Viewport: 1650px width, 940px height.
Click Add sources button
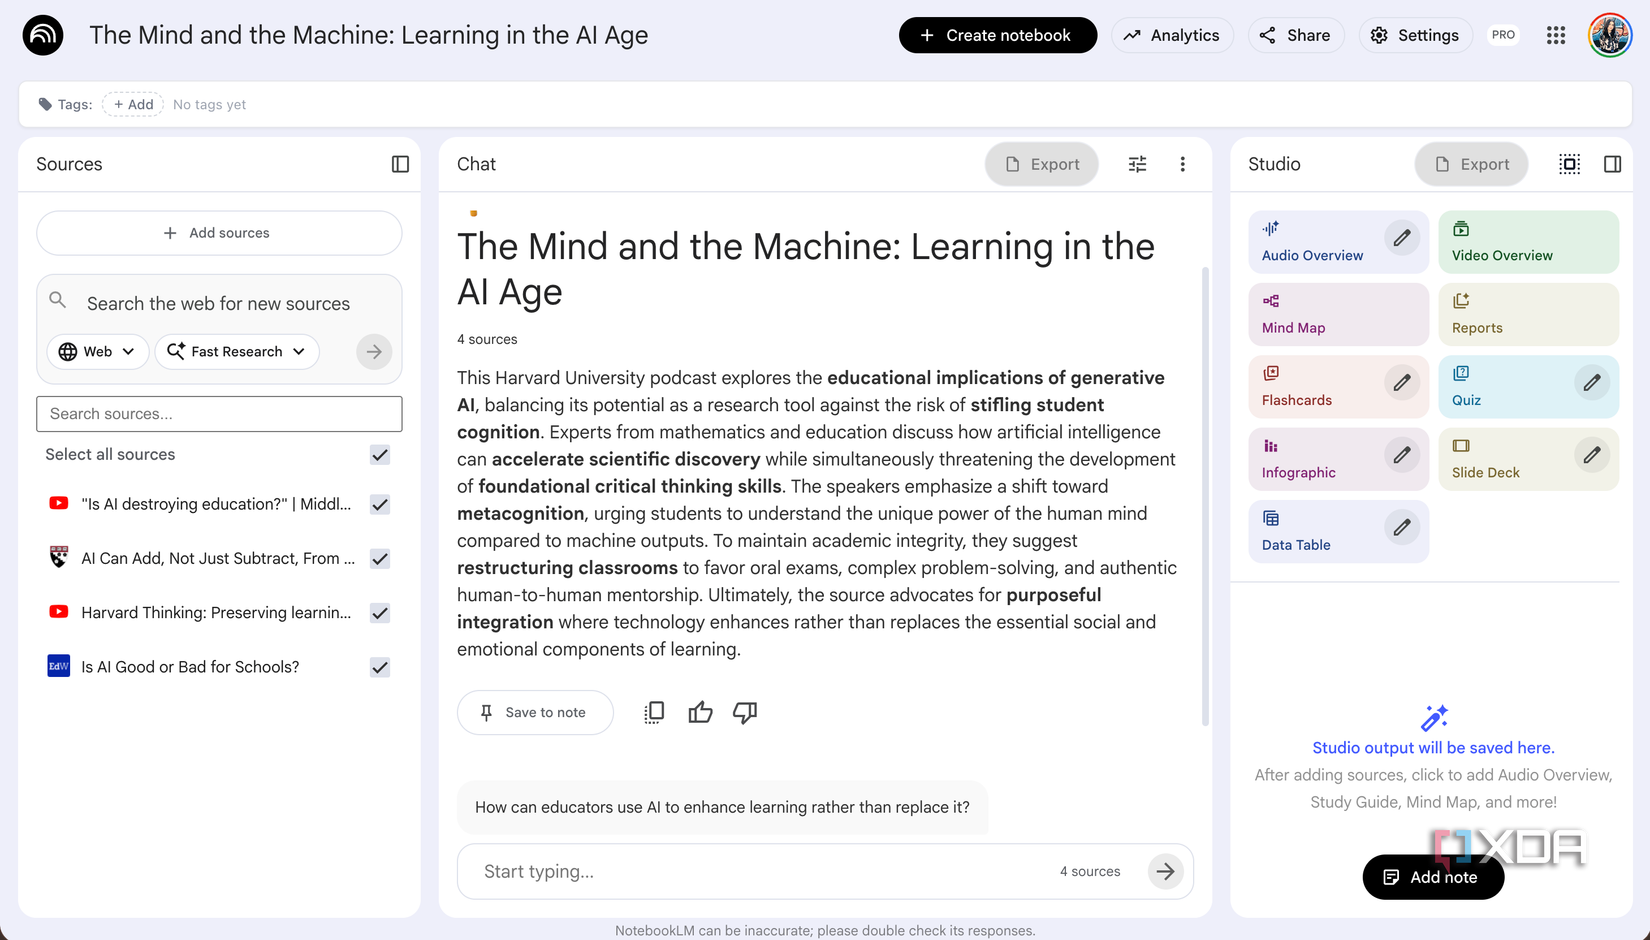(219, 233)
